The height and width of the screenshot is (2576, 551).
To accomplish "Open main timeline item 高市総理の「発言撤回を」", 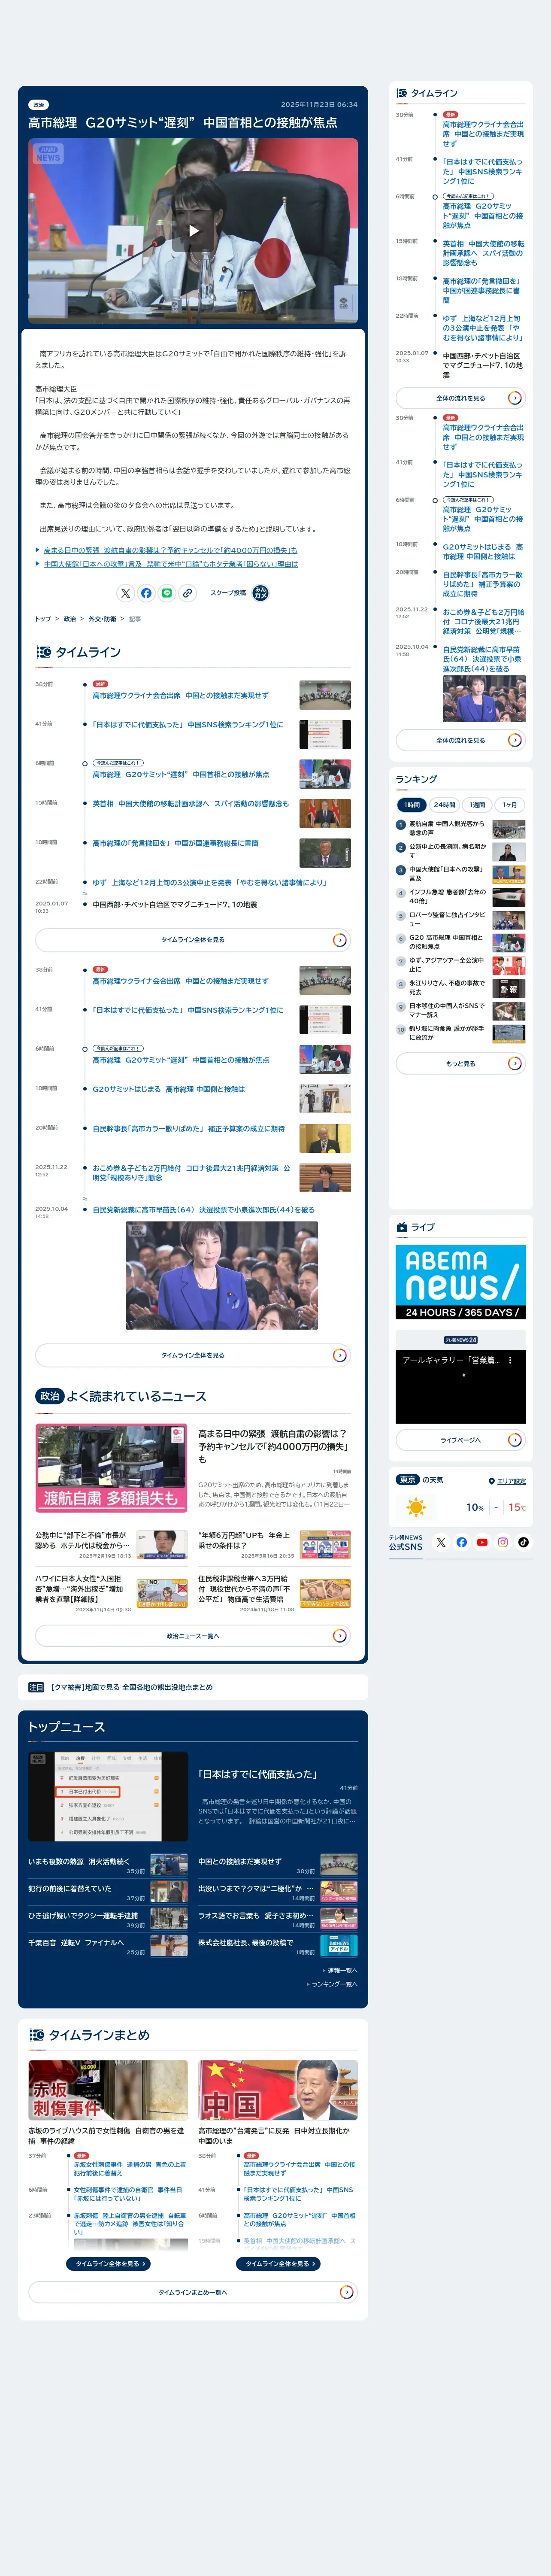I will [x=176, y=843].
